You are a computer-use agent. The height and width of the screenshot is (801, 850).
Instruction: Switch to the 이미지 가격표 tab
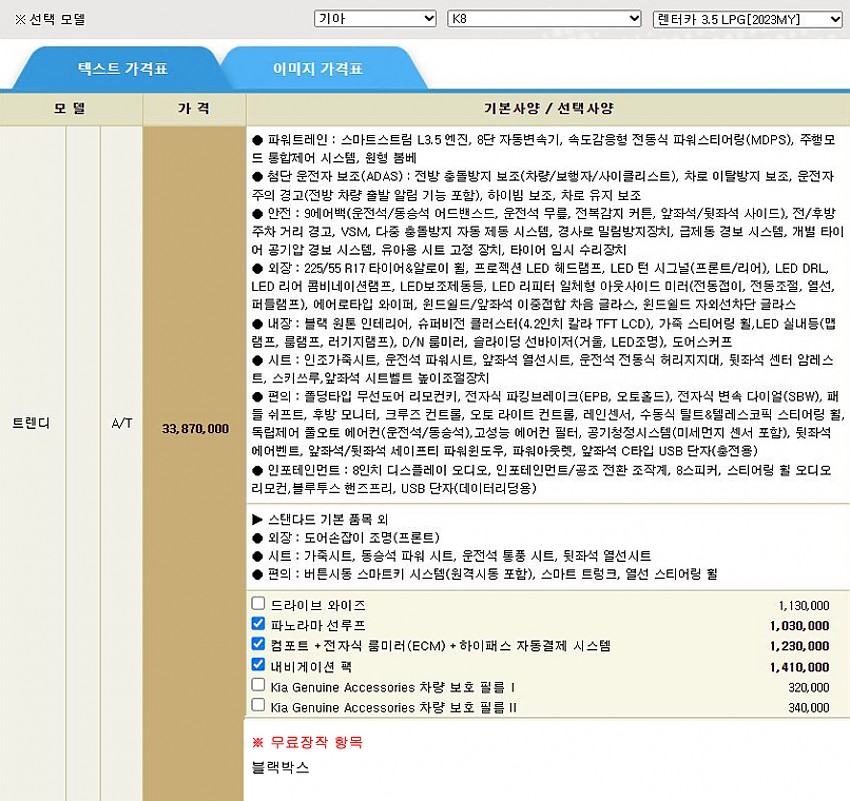coord(318,70)
